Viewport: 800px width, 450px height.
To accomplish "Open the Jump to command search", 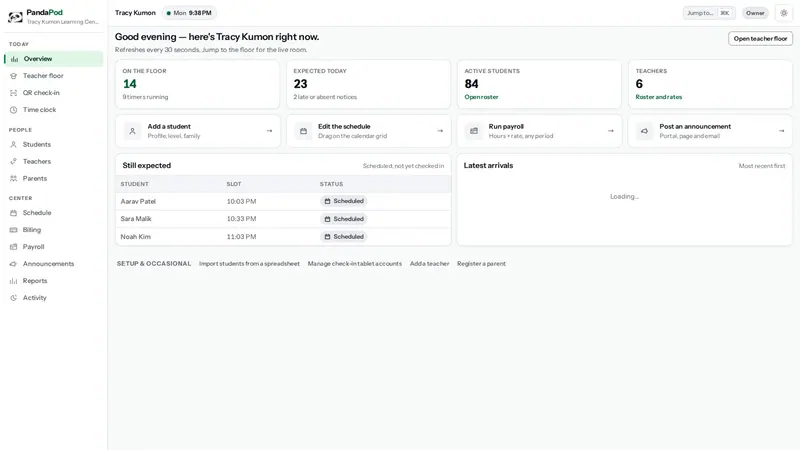I will (x=709, y=13).
